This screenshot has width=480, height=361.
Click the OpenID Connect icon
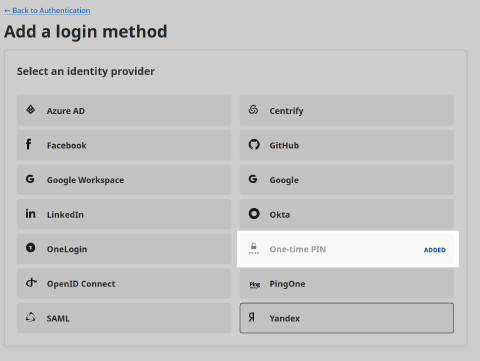31,283
